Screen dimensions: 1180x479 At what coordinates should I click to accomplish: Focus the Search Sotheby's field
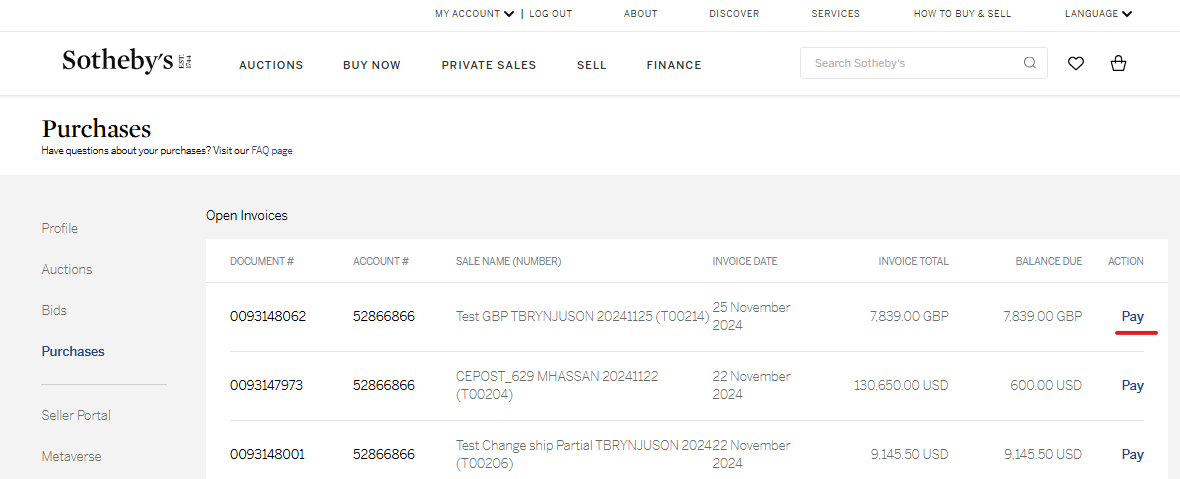[x=923, y=63]
